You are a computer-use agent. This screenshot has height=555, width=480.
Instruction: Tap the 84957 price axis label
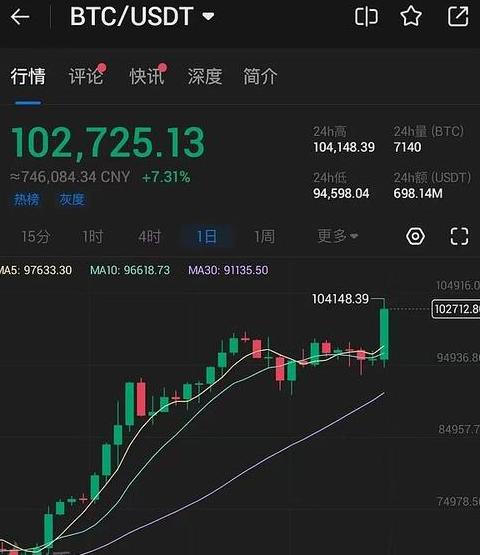pos(459,430)
